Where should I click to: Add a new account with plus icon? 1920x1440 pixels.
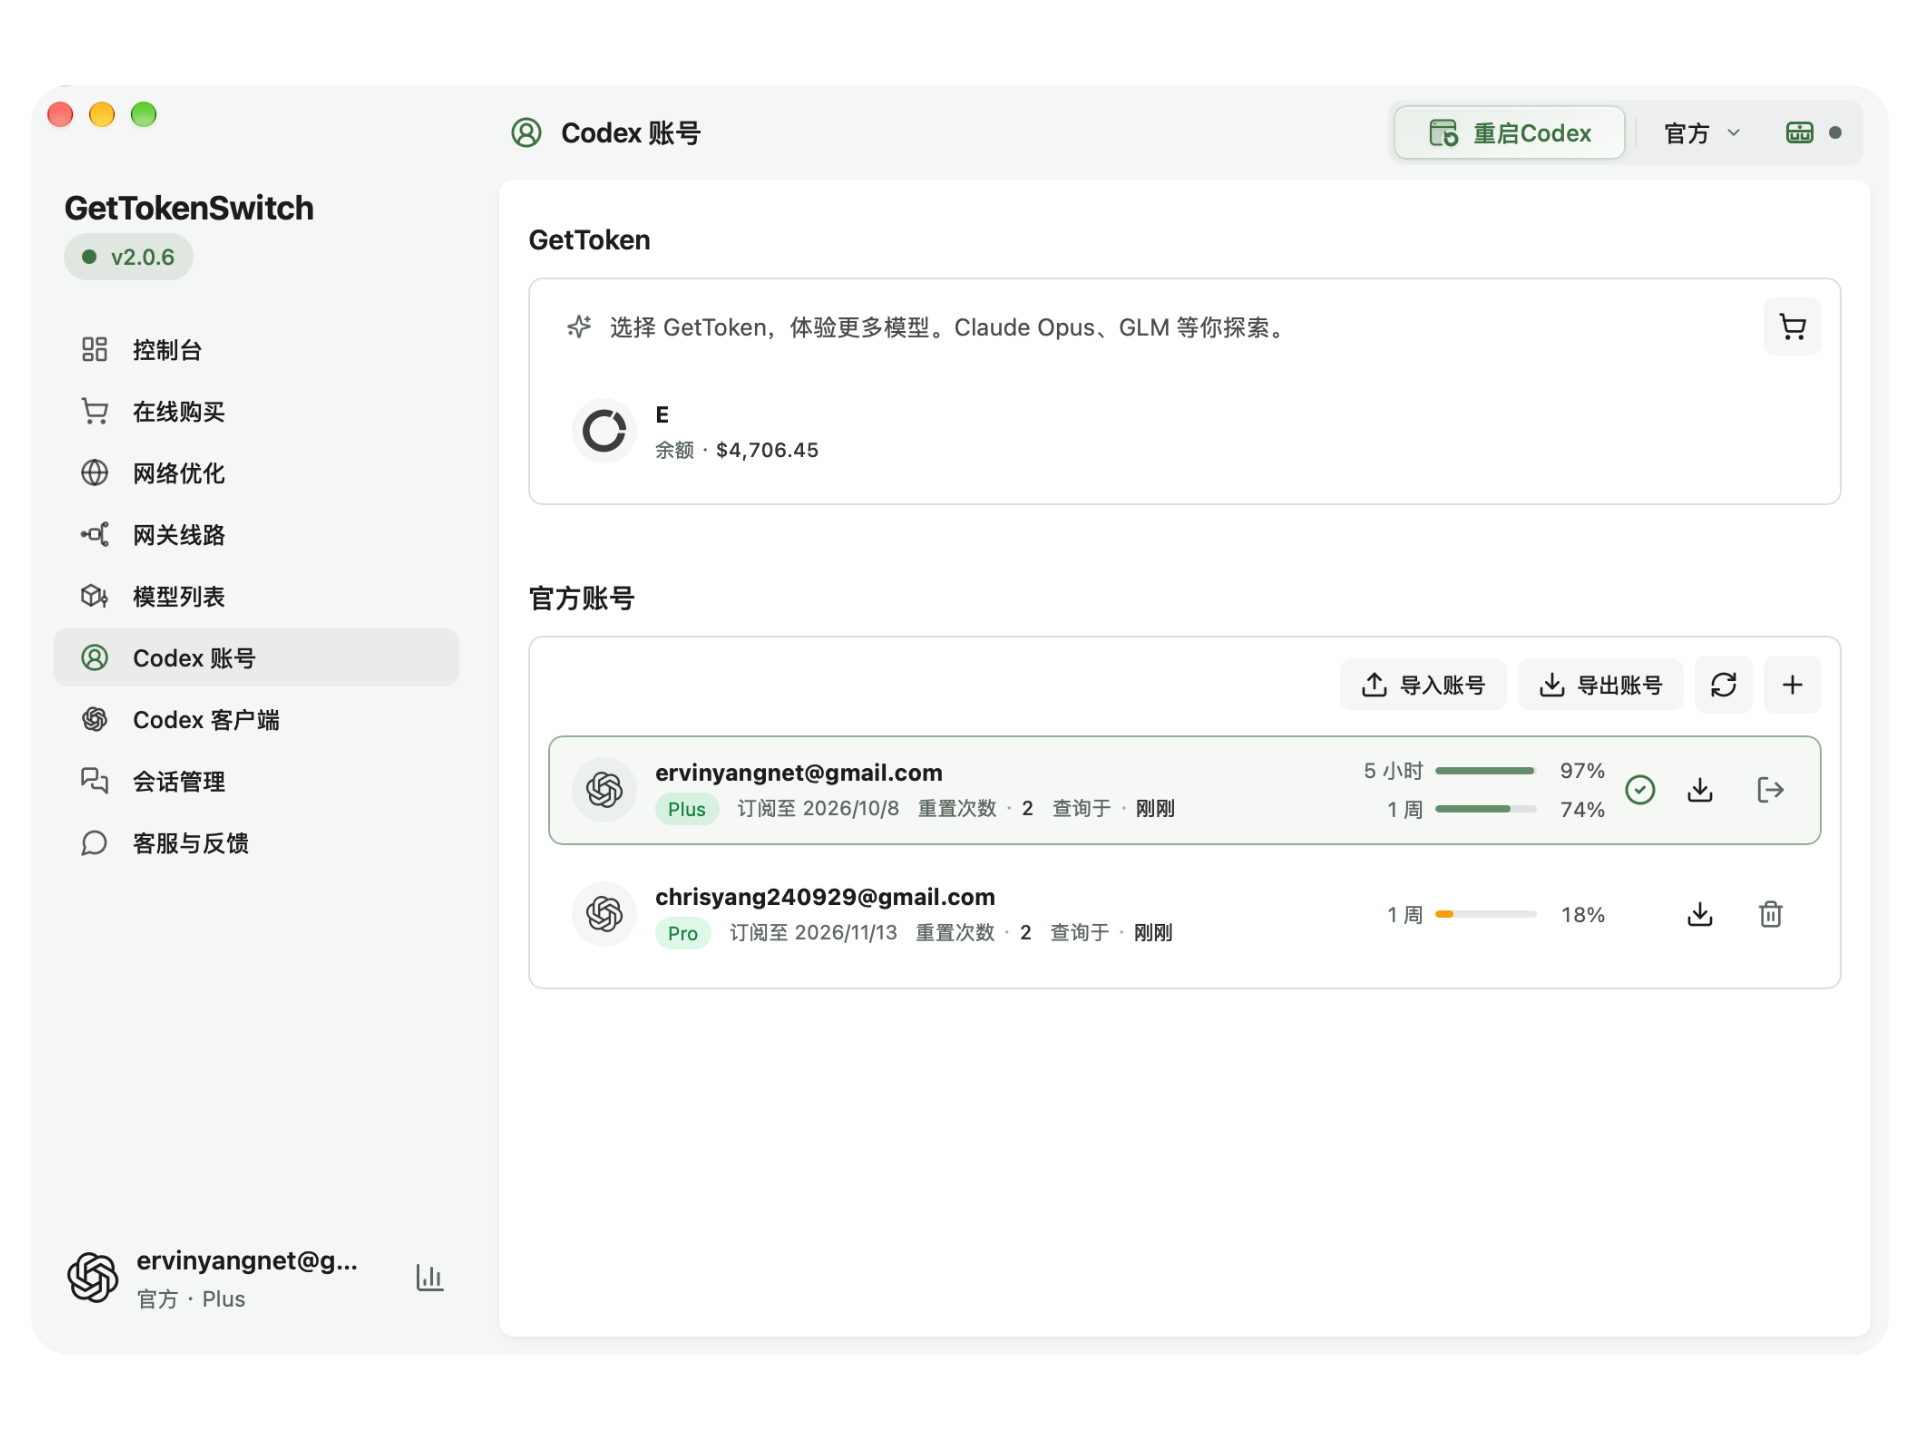(x=1792, y=685)
